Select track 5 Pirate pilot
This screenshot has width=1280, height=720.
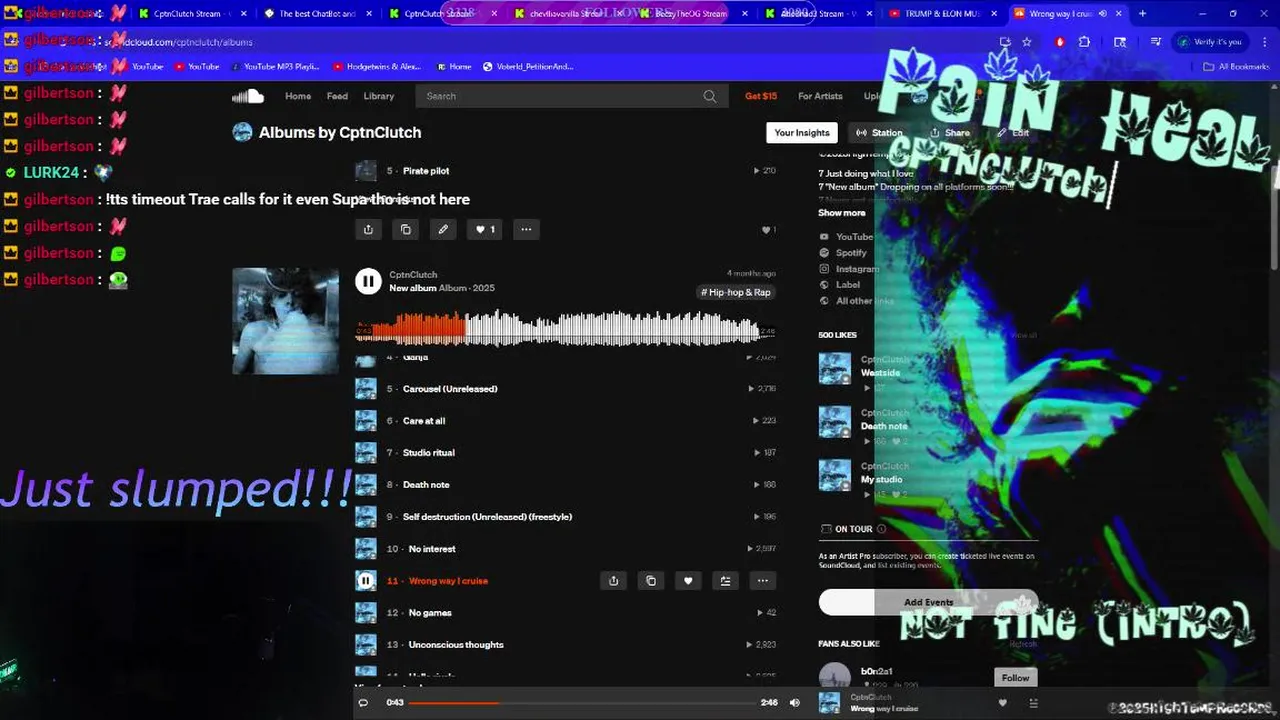click(x=426, y=171)
